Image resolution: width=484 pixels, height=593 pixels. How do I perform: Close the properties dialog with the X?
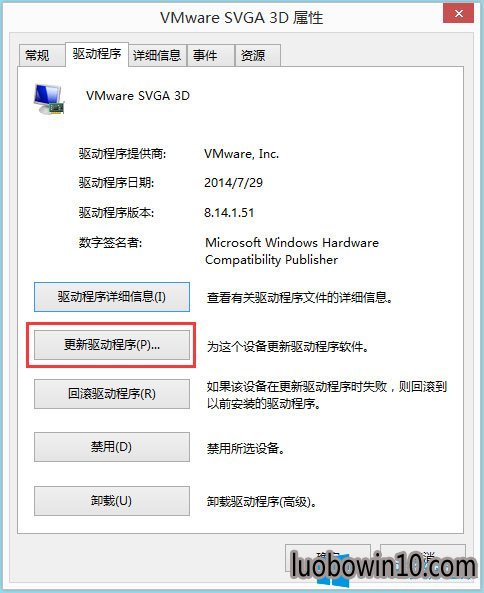pos(459,13)
